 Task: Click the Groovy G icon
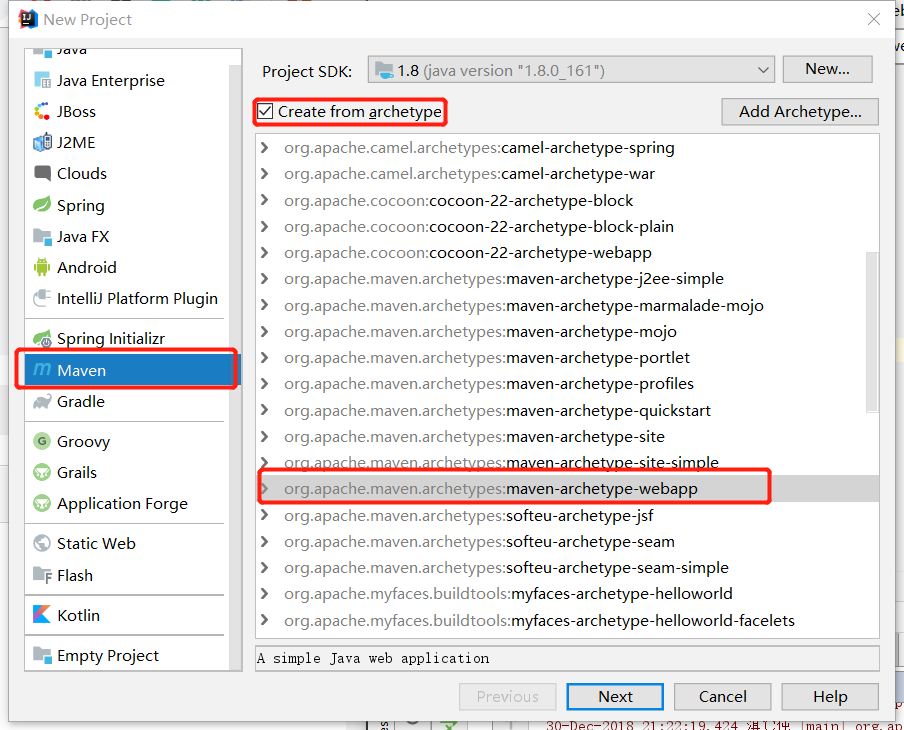(42, 441)
